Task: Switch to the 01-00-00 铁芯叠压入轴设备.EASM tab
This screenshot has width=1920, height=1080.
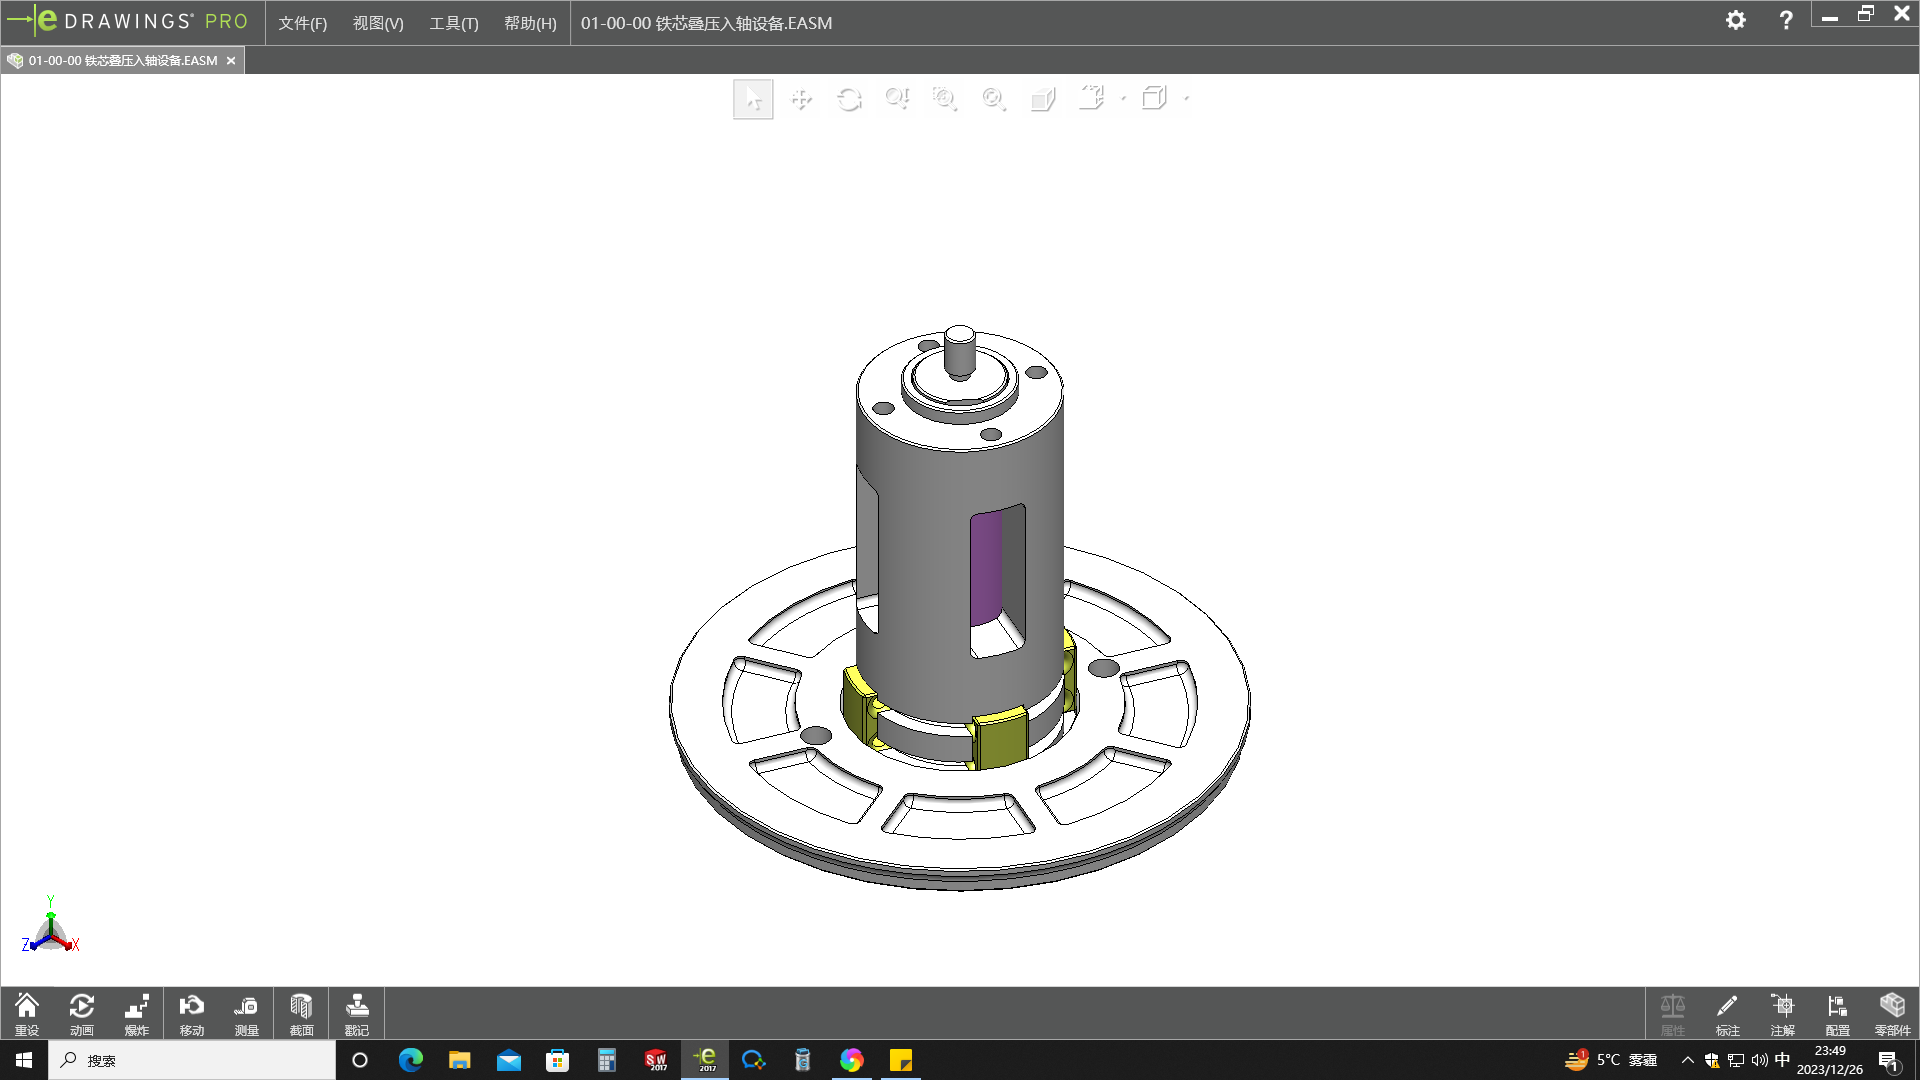Action: click(122, 61)
